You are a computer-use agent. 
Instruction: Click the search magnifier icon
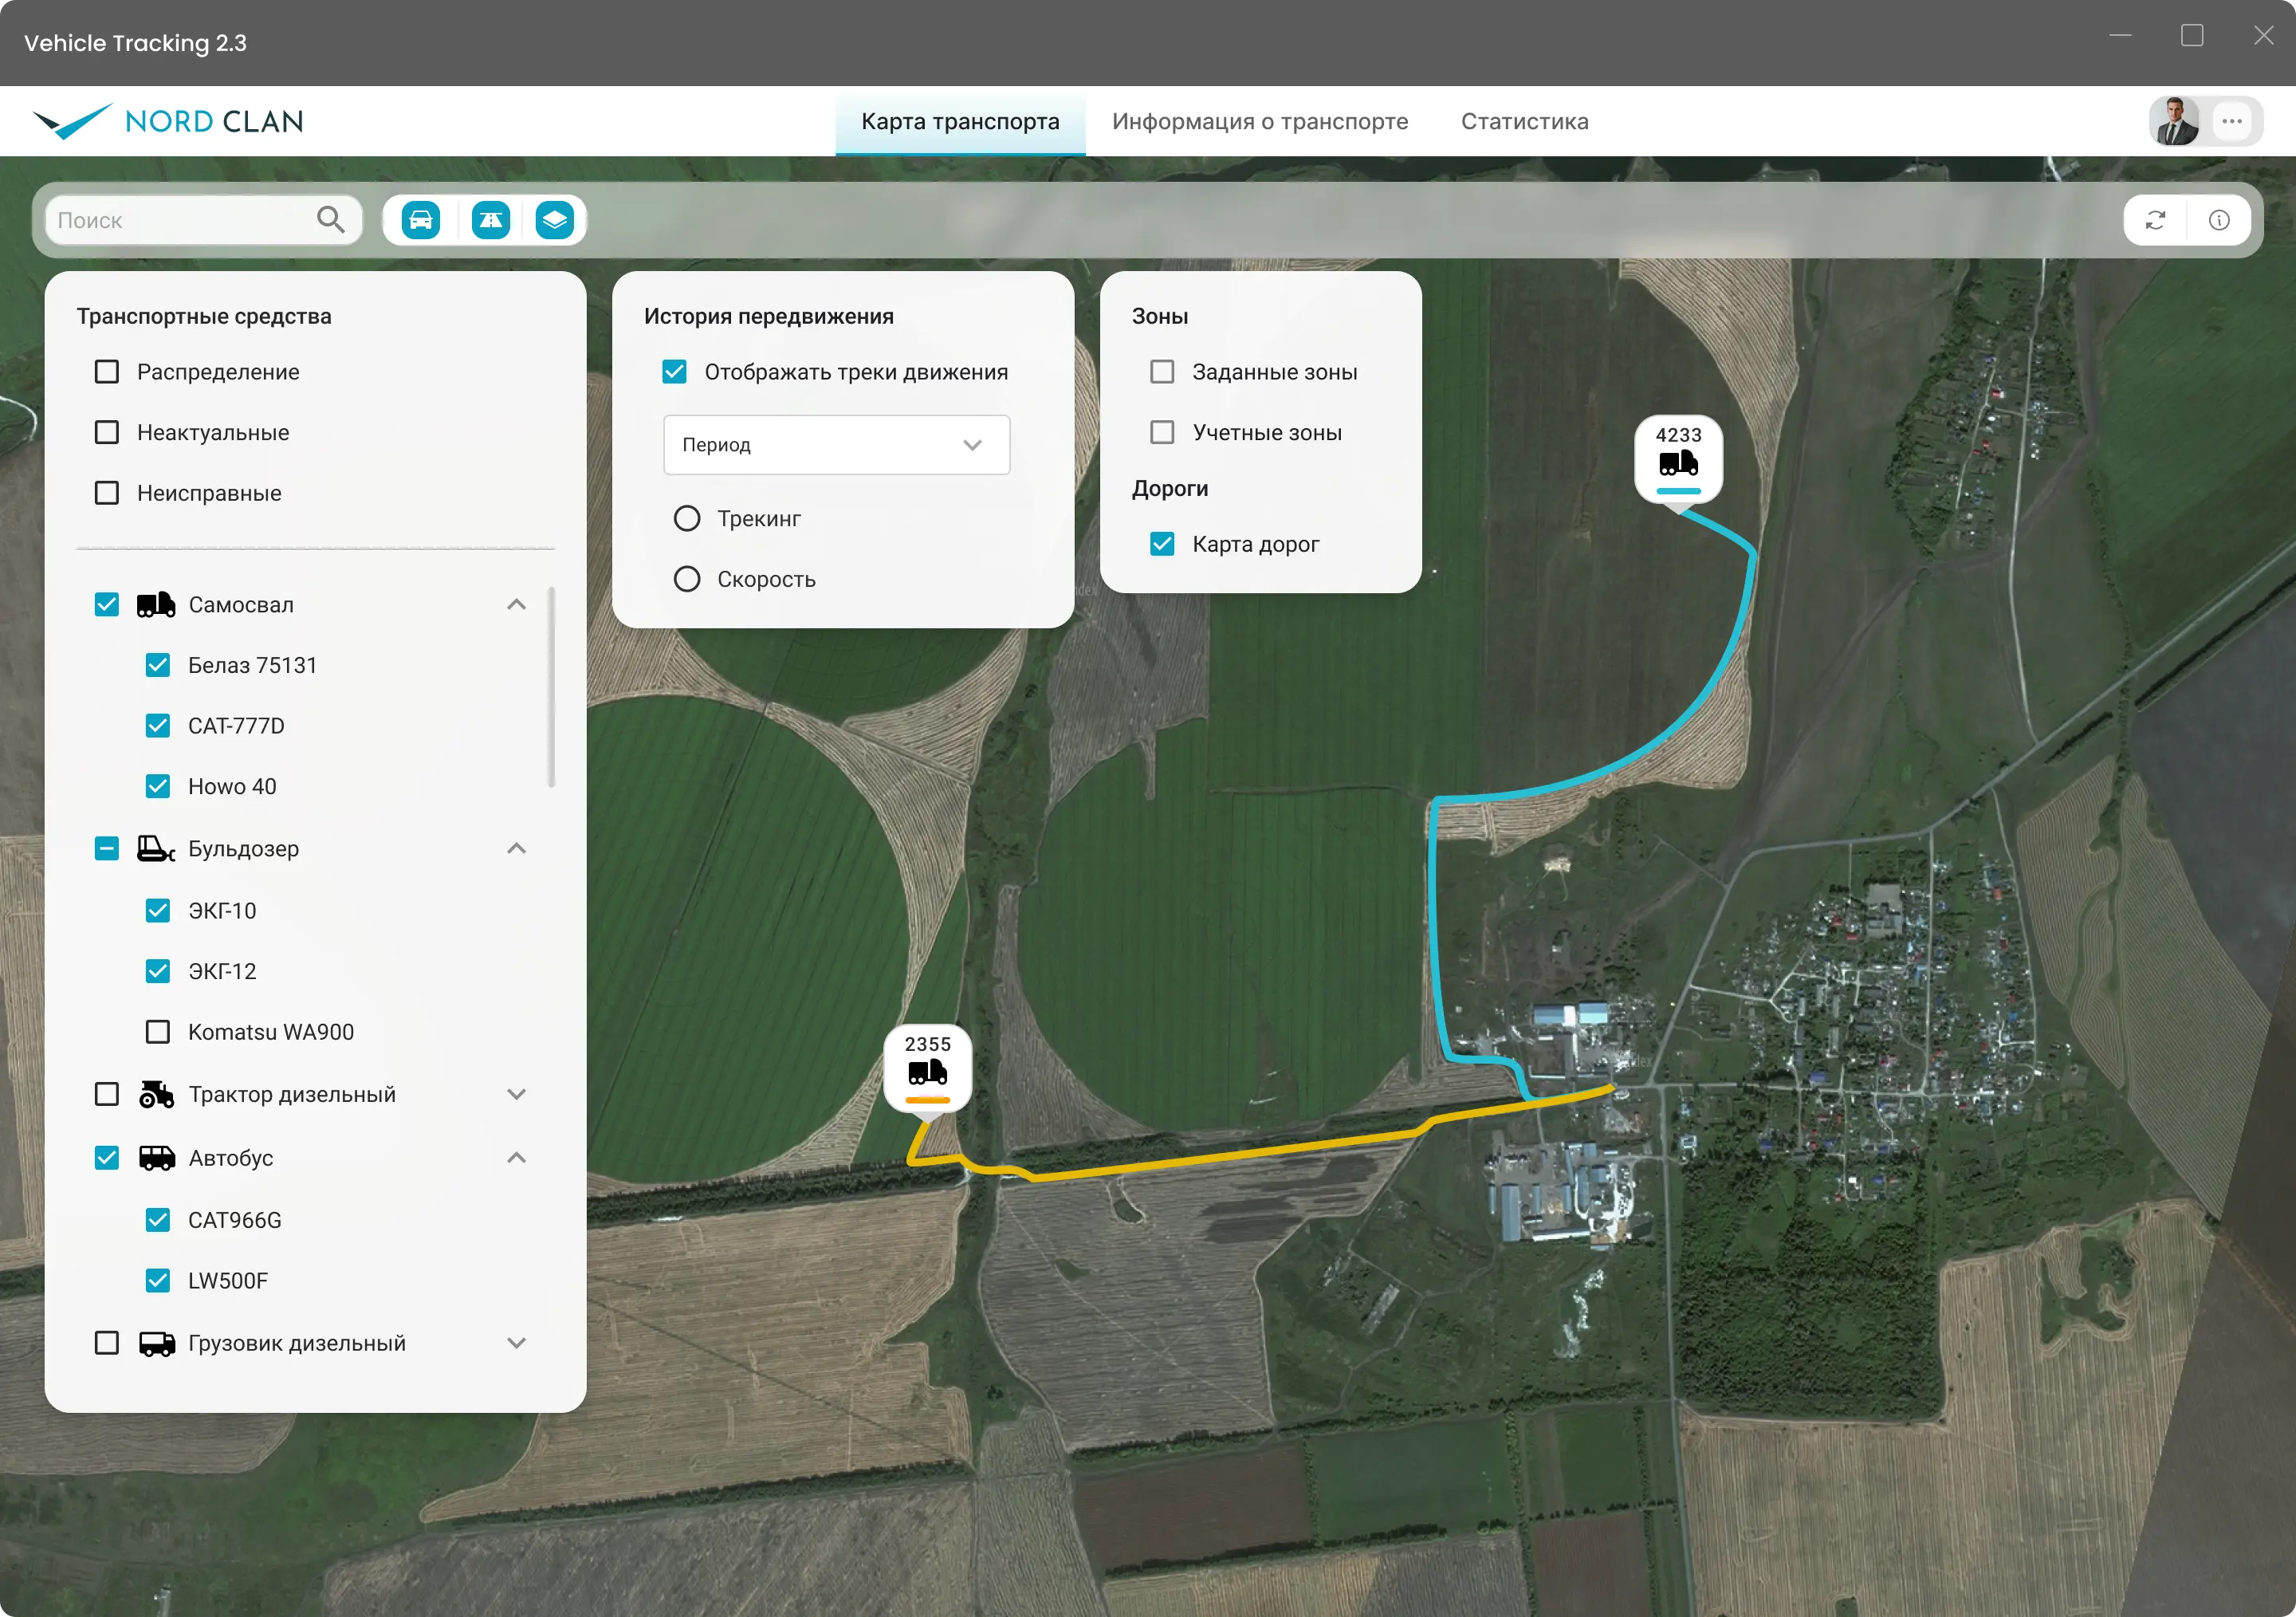[x=330, y=219]
